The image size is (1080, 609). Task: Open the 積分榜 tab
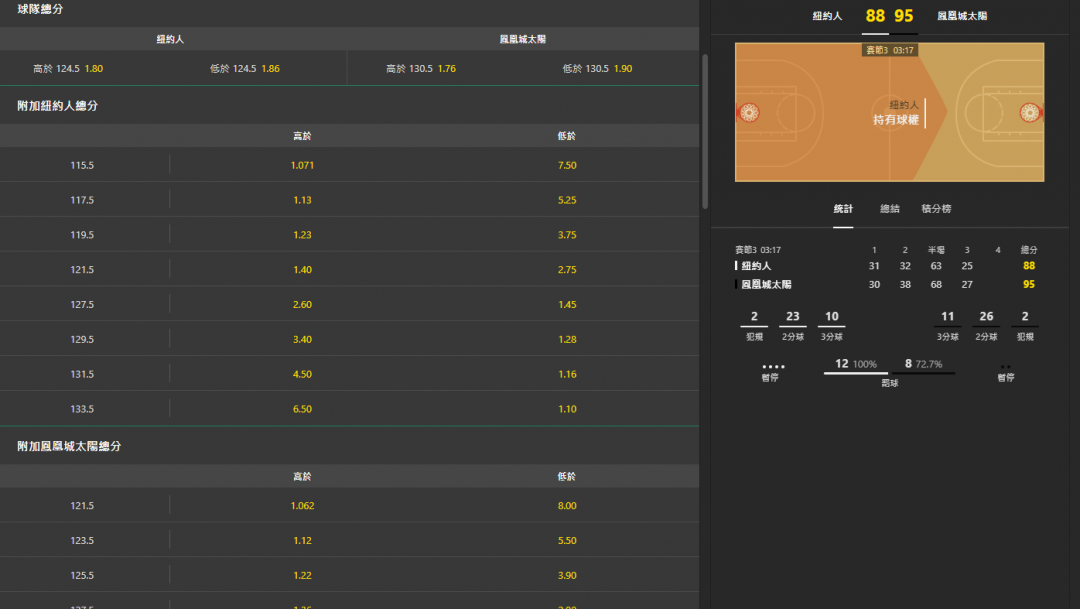click(x=936, y=209)
